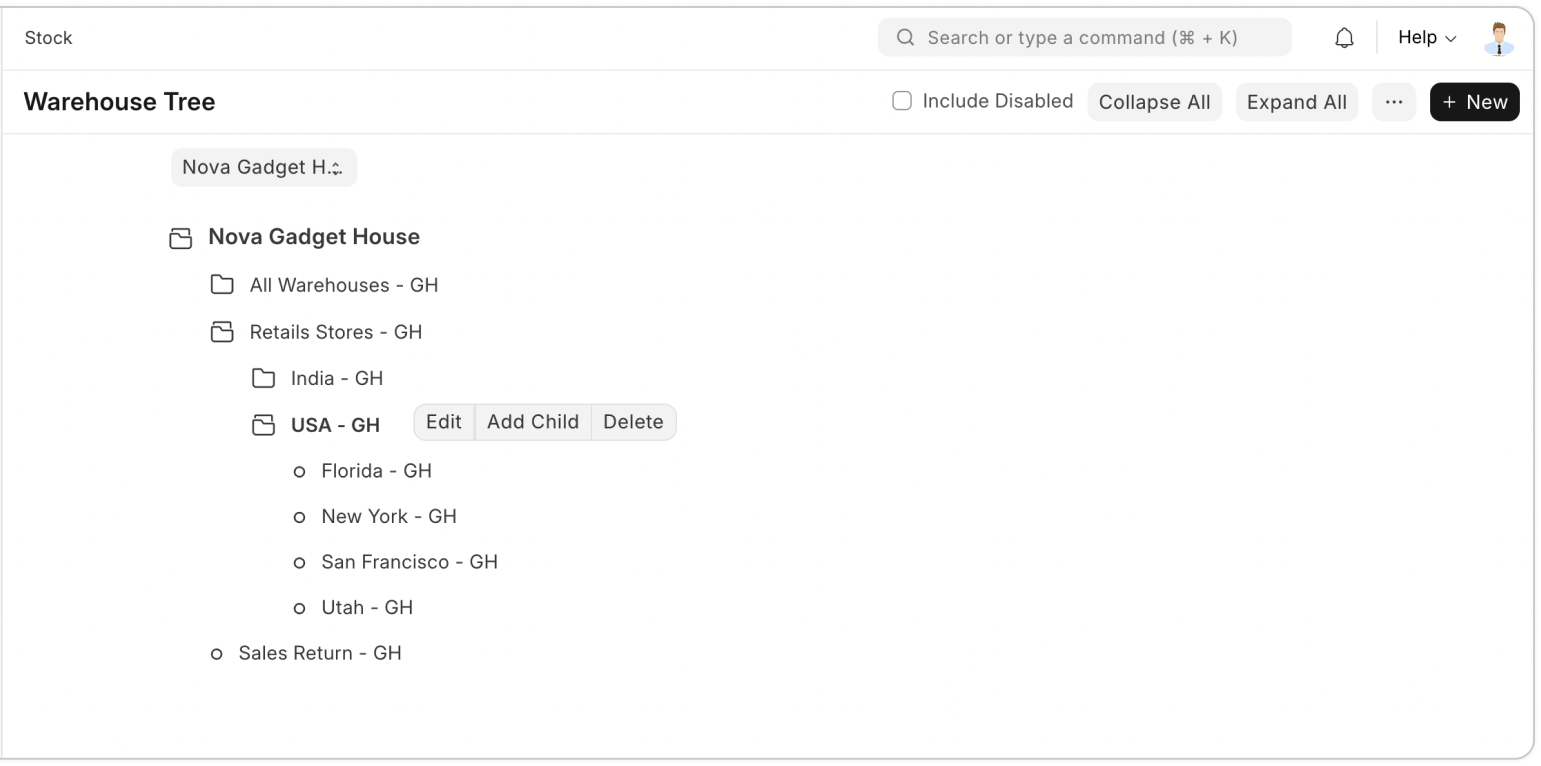Enable the Include Disabled checkbox

[x=902, y=101]
